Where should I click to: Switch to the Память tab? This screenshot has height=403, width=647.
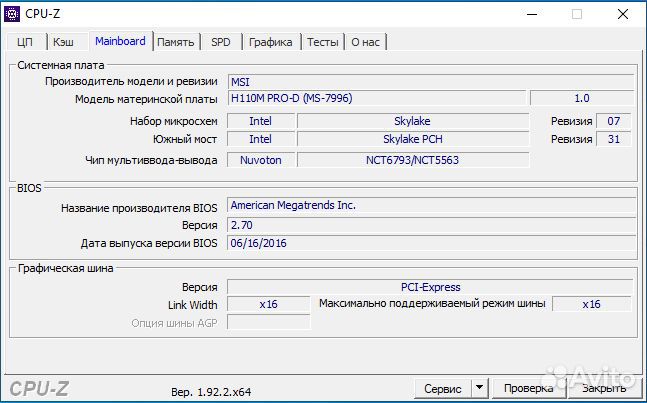point(176,42)
